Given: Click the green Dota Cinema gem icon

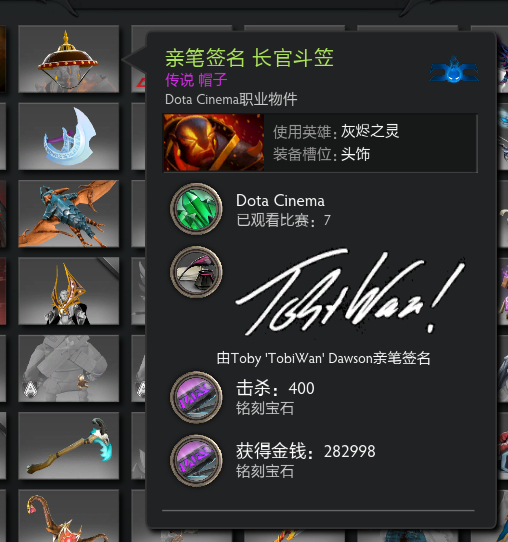Looking at the screenshot, I should (x=196, y=209).
